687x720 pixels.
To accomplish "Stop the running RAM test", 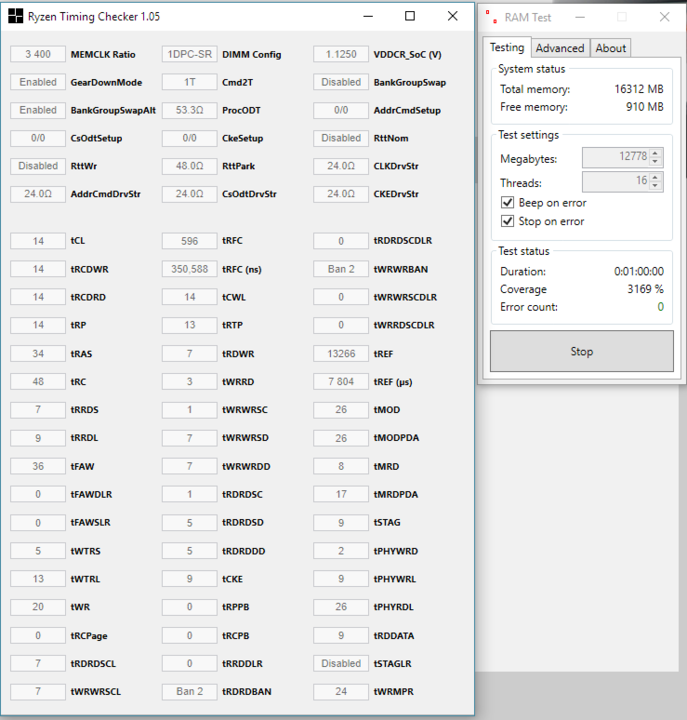I will point(581,351).
